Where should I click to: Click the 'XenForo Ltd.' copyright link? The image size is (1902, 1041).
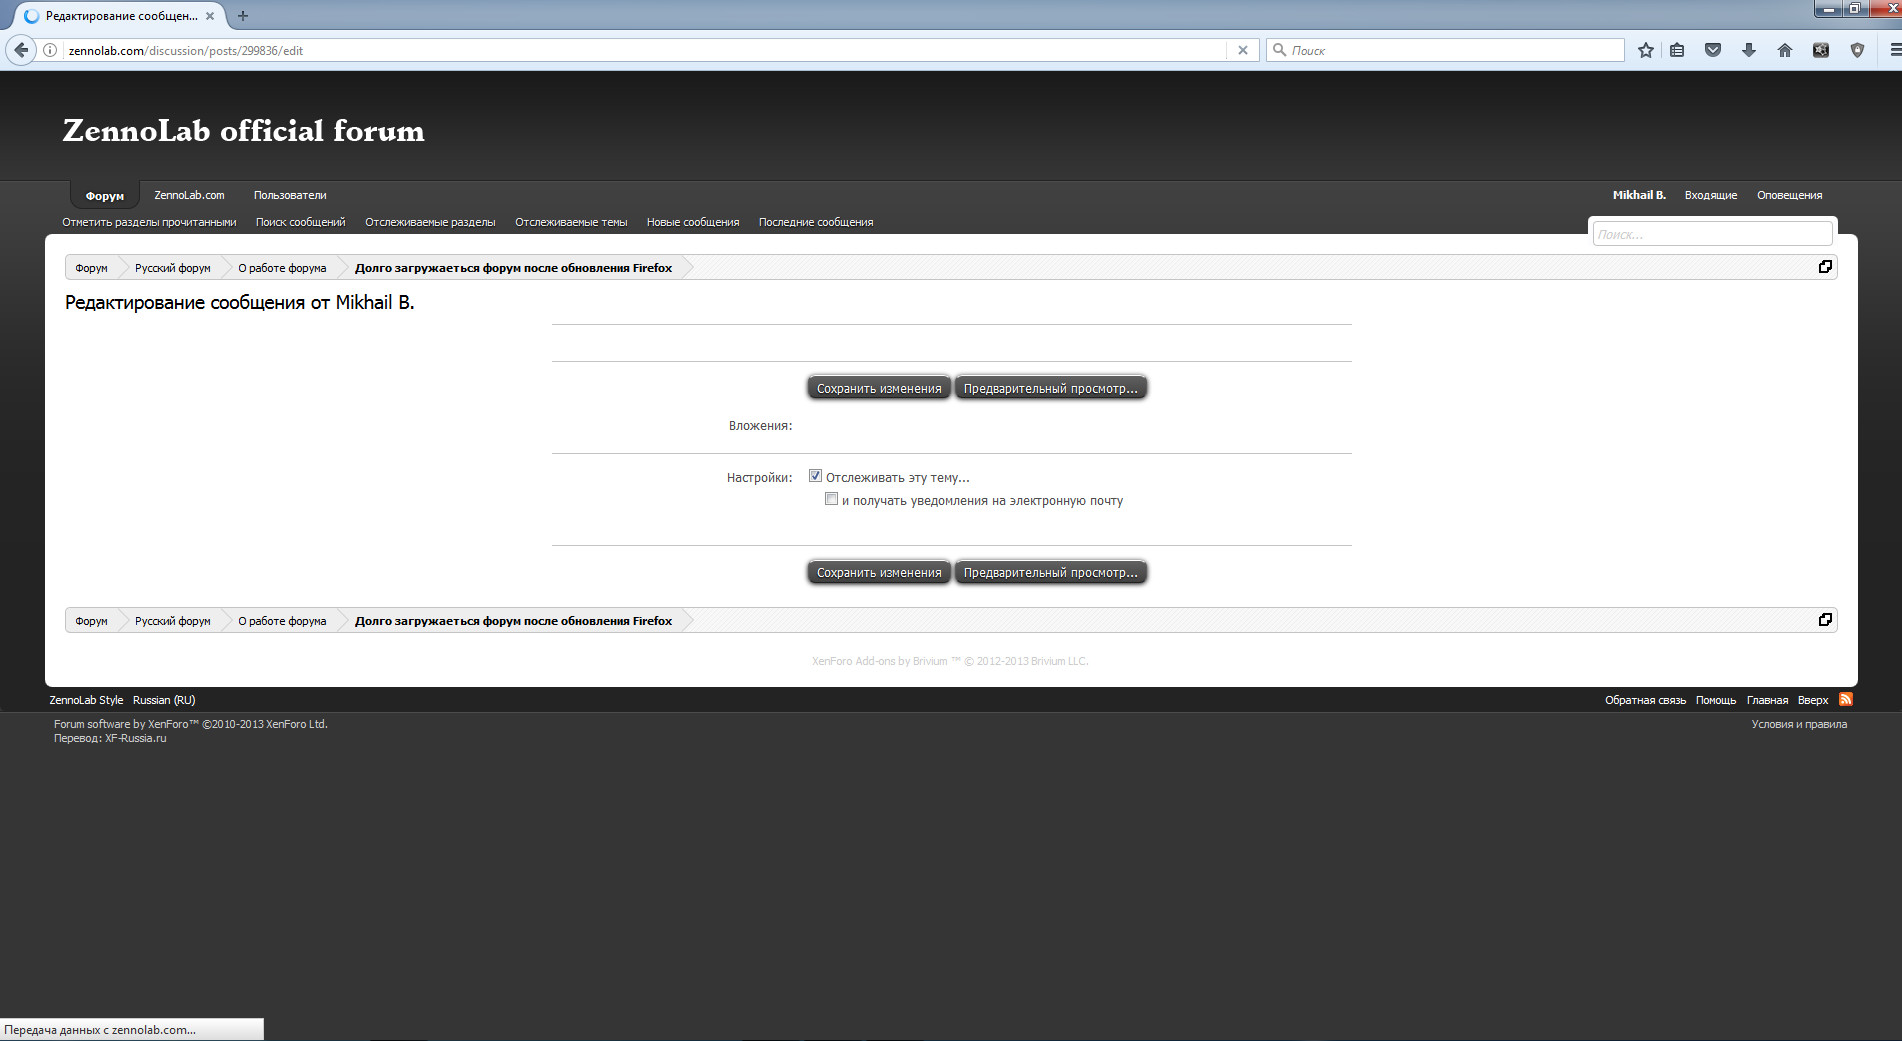point(296,724)
